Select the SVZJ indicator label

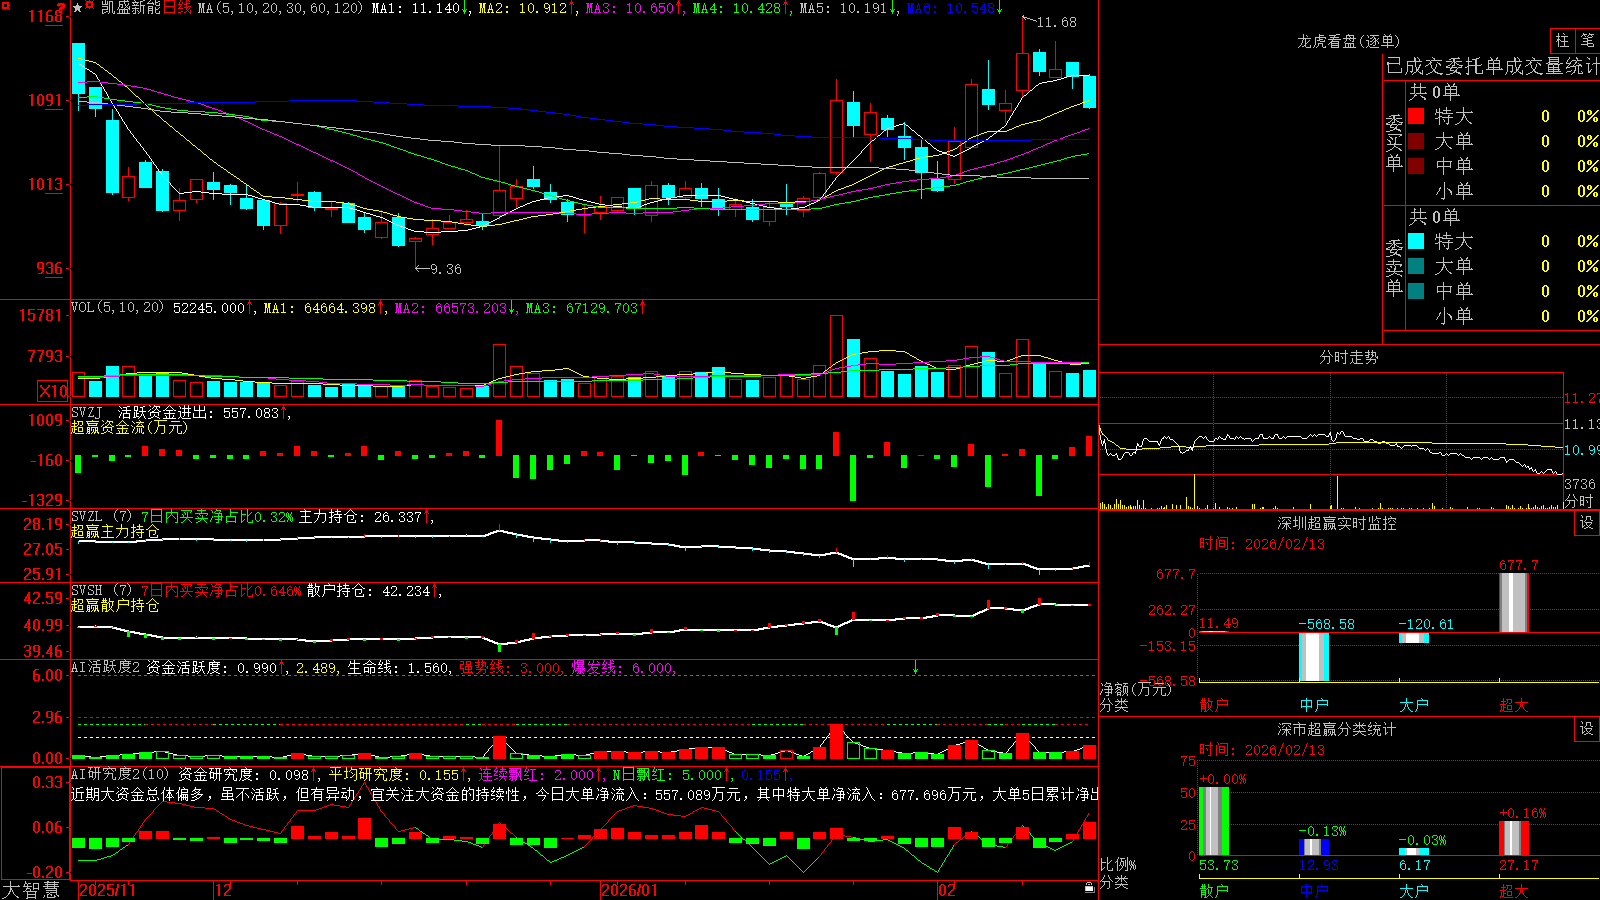tap(87, 413)
